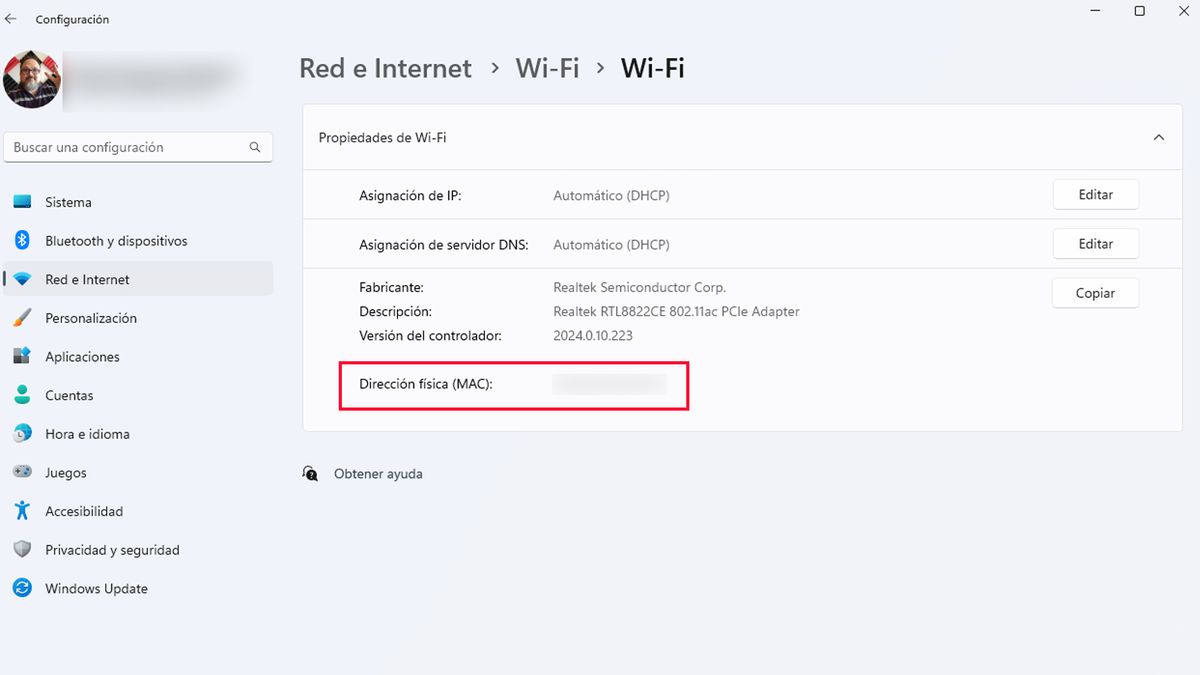Open Cuentas settings

tap(22, 395)
